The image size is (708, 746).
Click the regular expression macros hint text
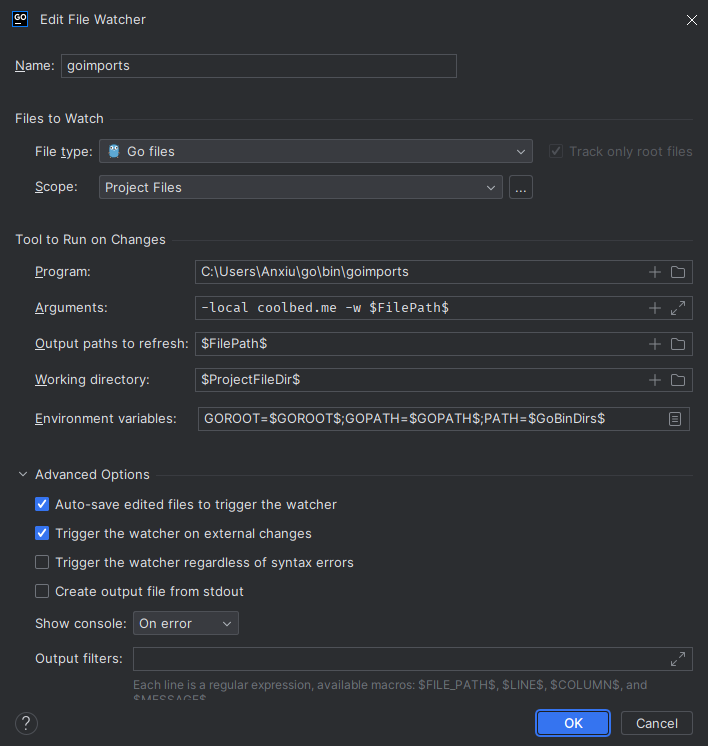point(390,690)
